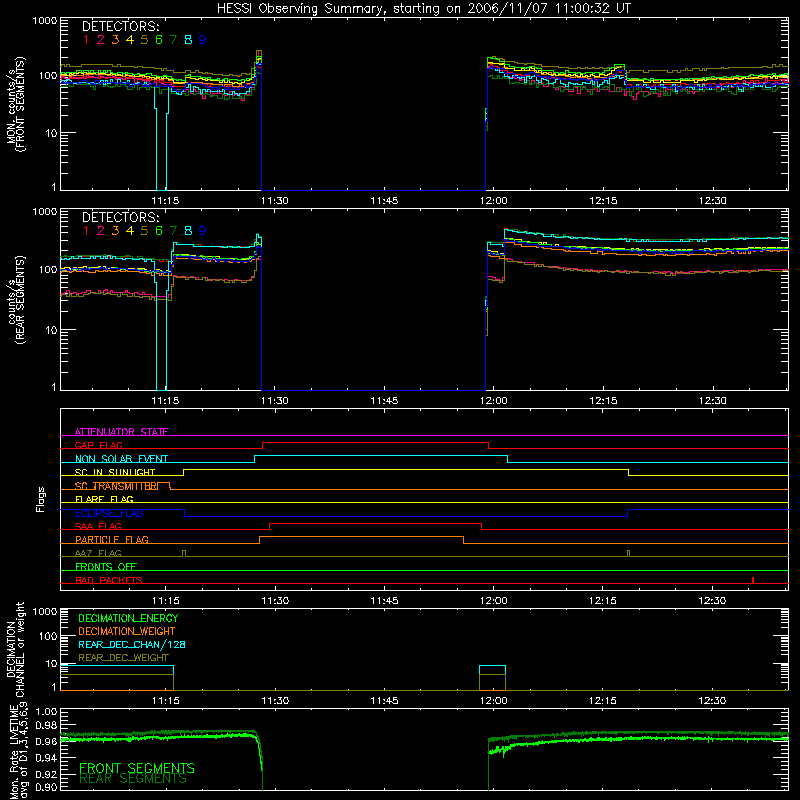Click detector 1 label in front segments legend
Image resolution: width=800 pixels, height=800 pixels.
click(86, 40)
